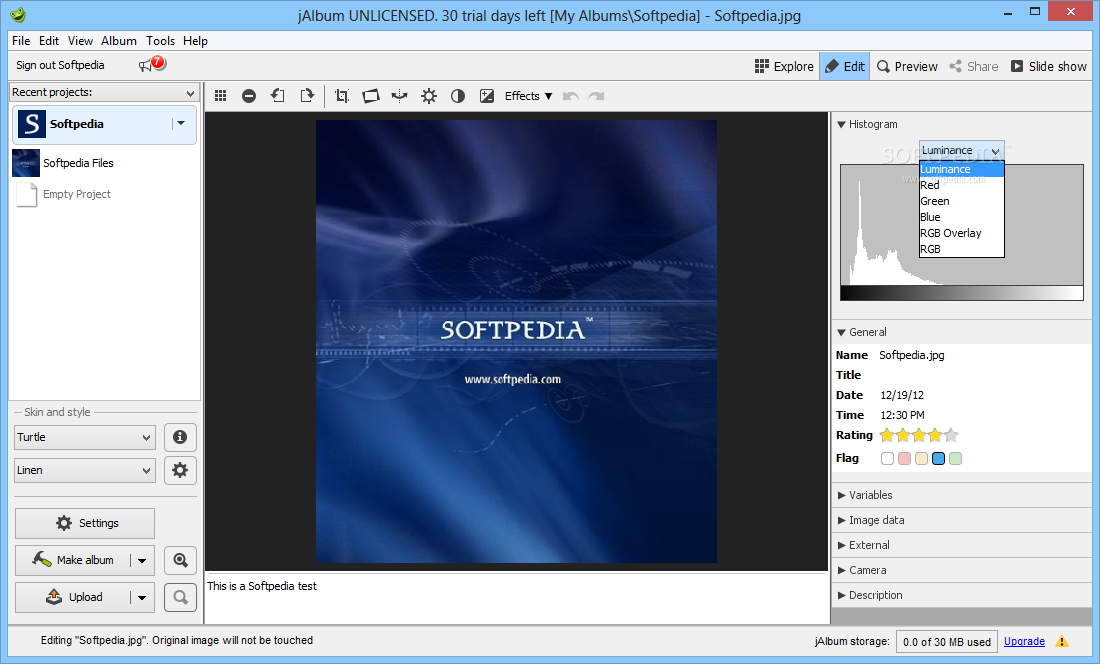Image resolution: width=1100 pixels, height=664 pixels.
Task: Set rating to four stars
Action: pyautogui.click(x=935, y=435)
